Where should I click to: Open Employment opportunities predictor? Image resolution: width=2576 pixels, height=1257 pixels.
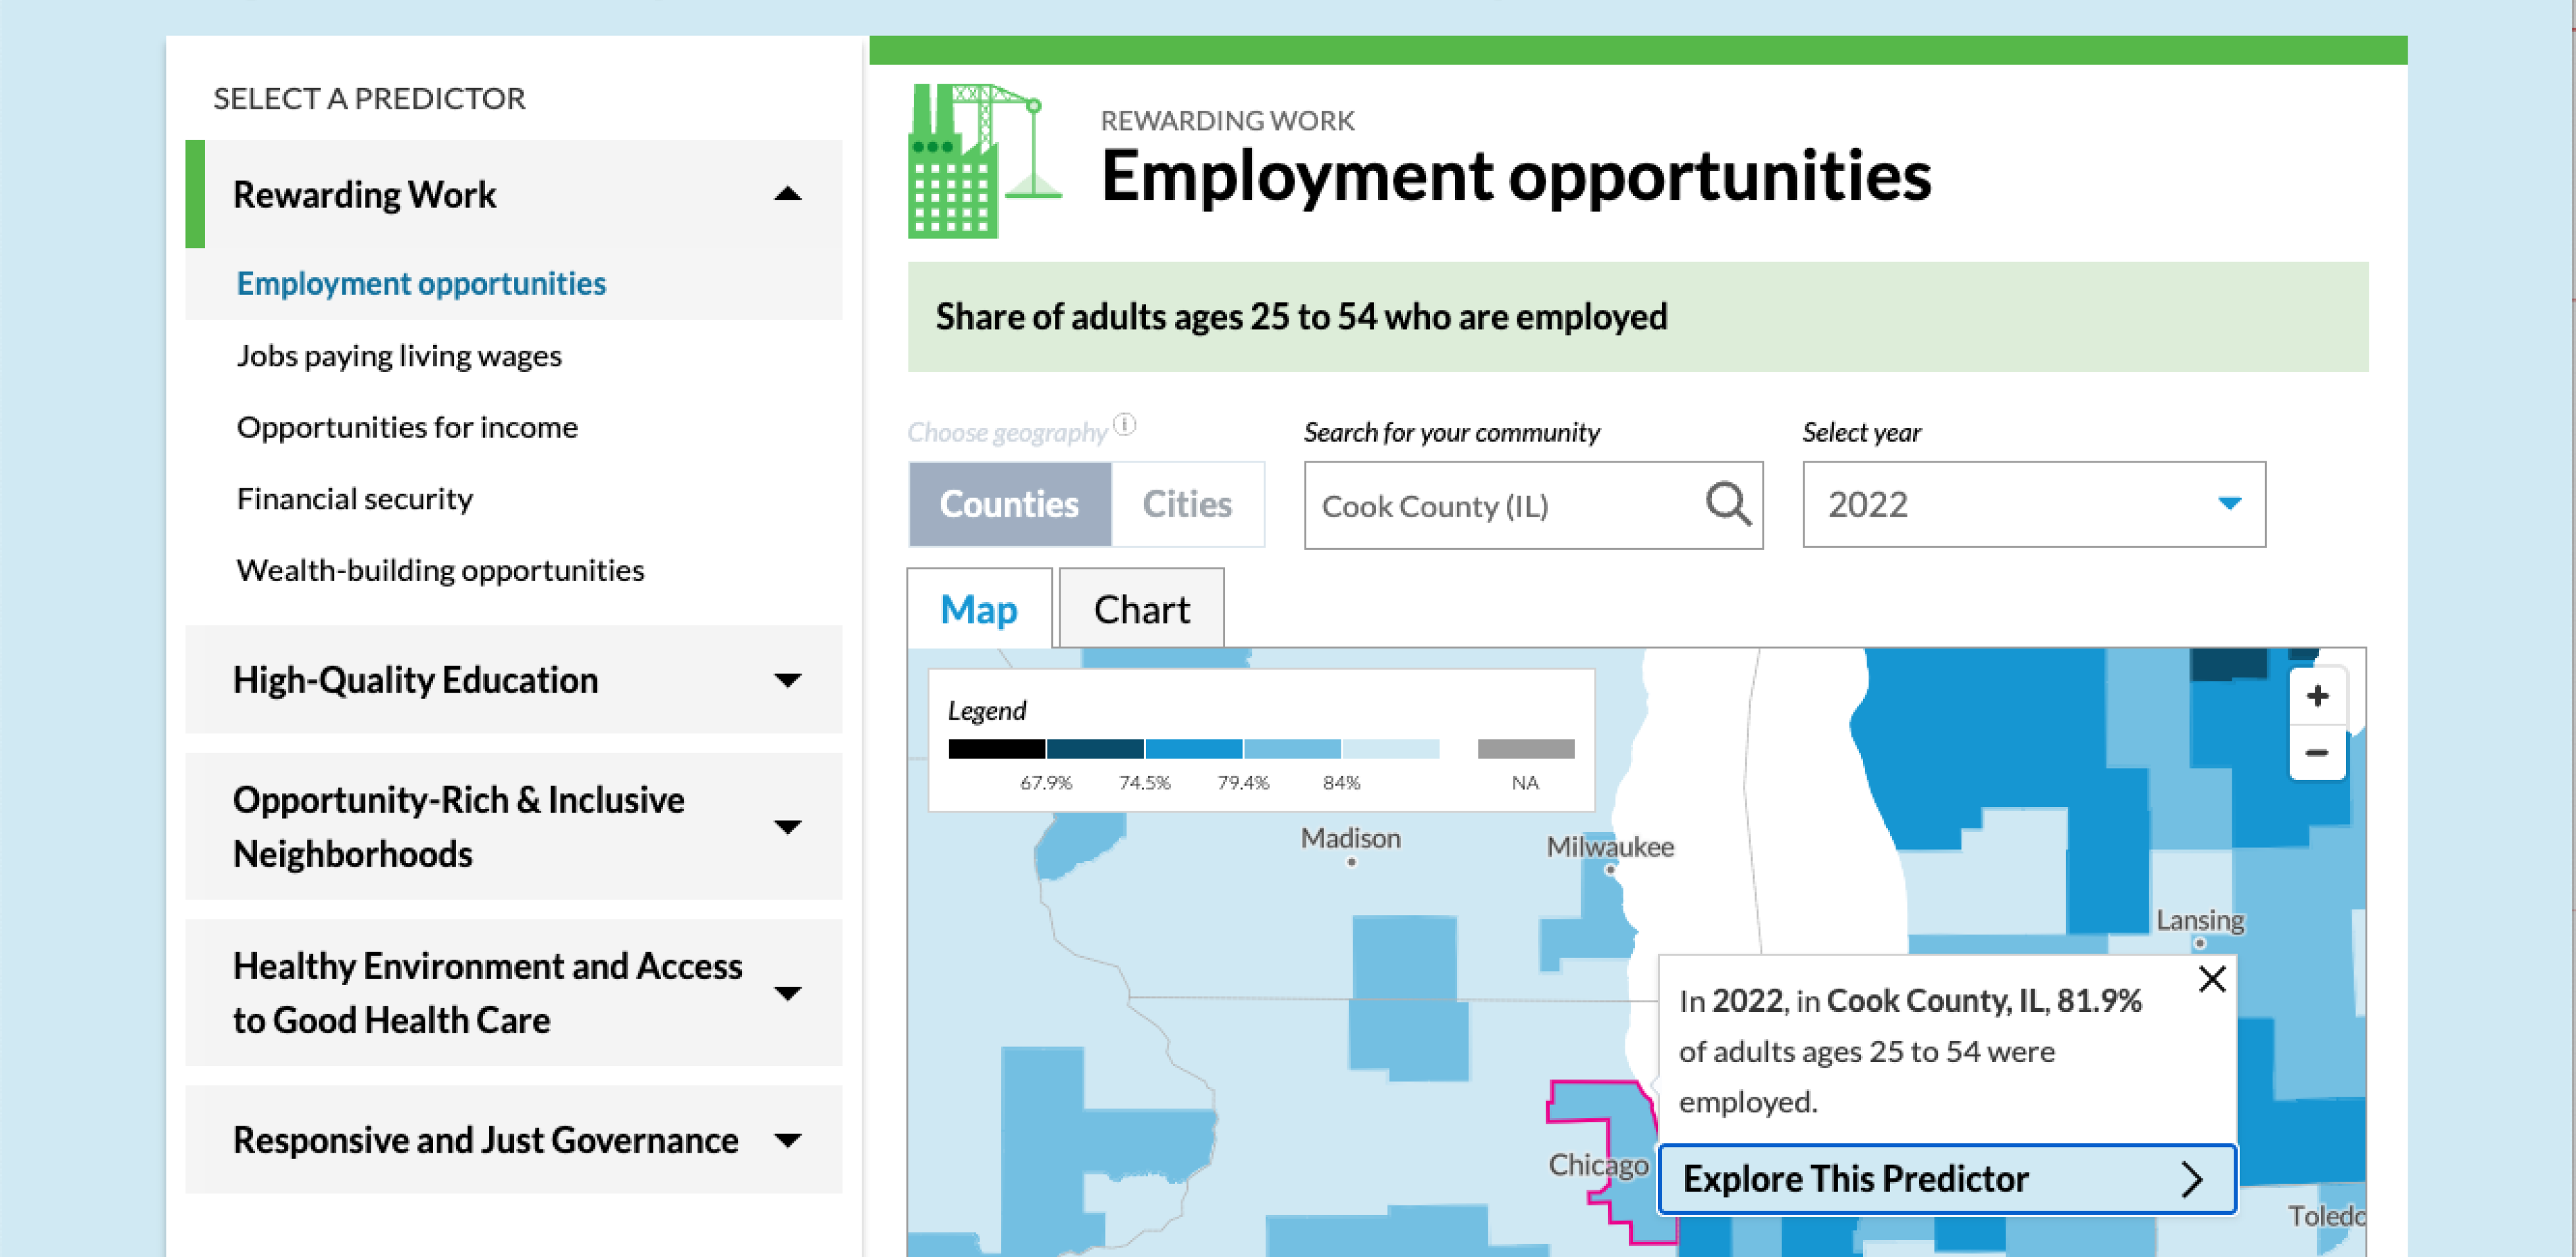pos(421,283)
